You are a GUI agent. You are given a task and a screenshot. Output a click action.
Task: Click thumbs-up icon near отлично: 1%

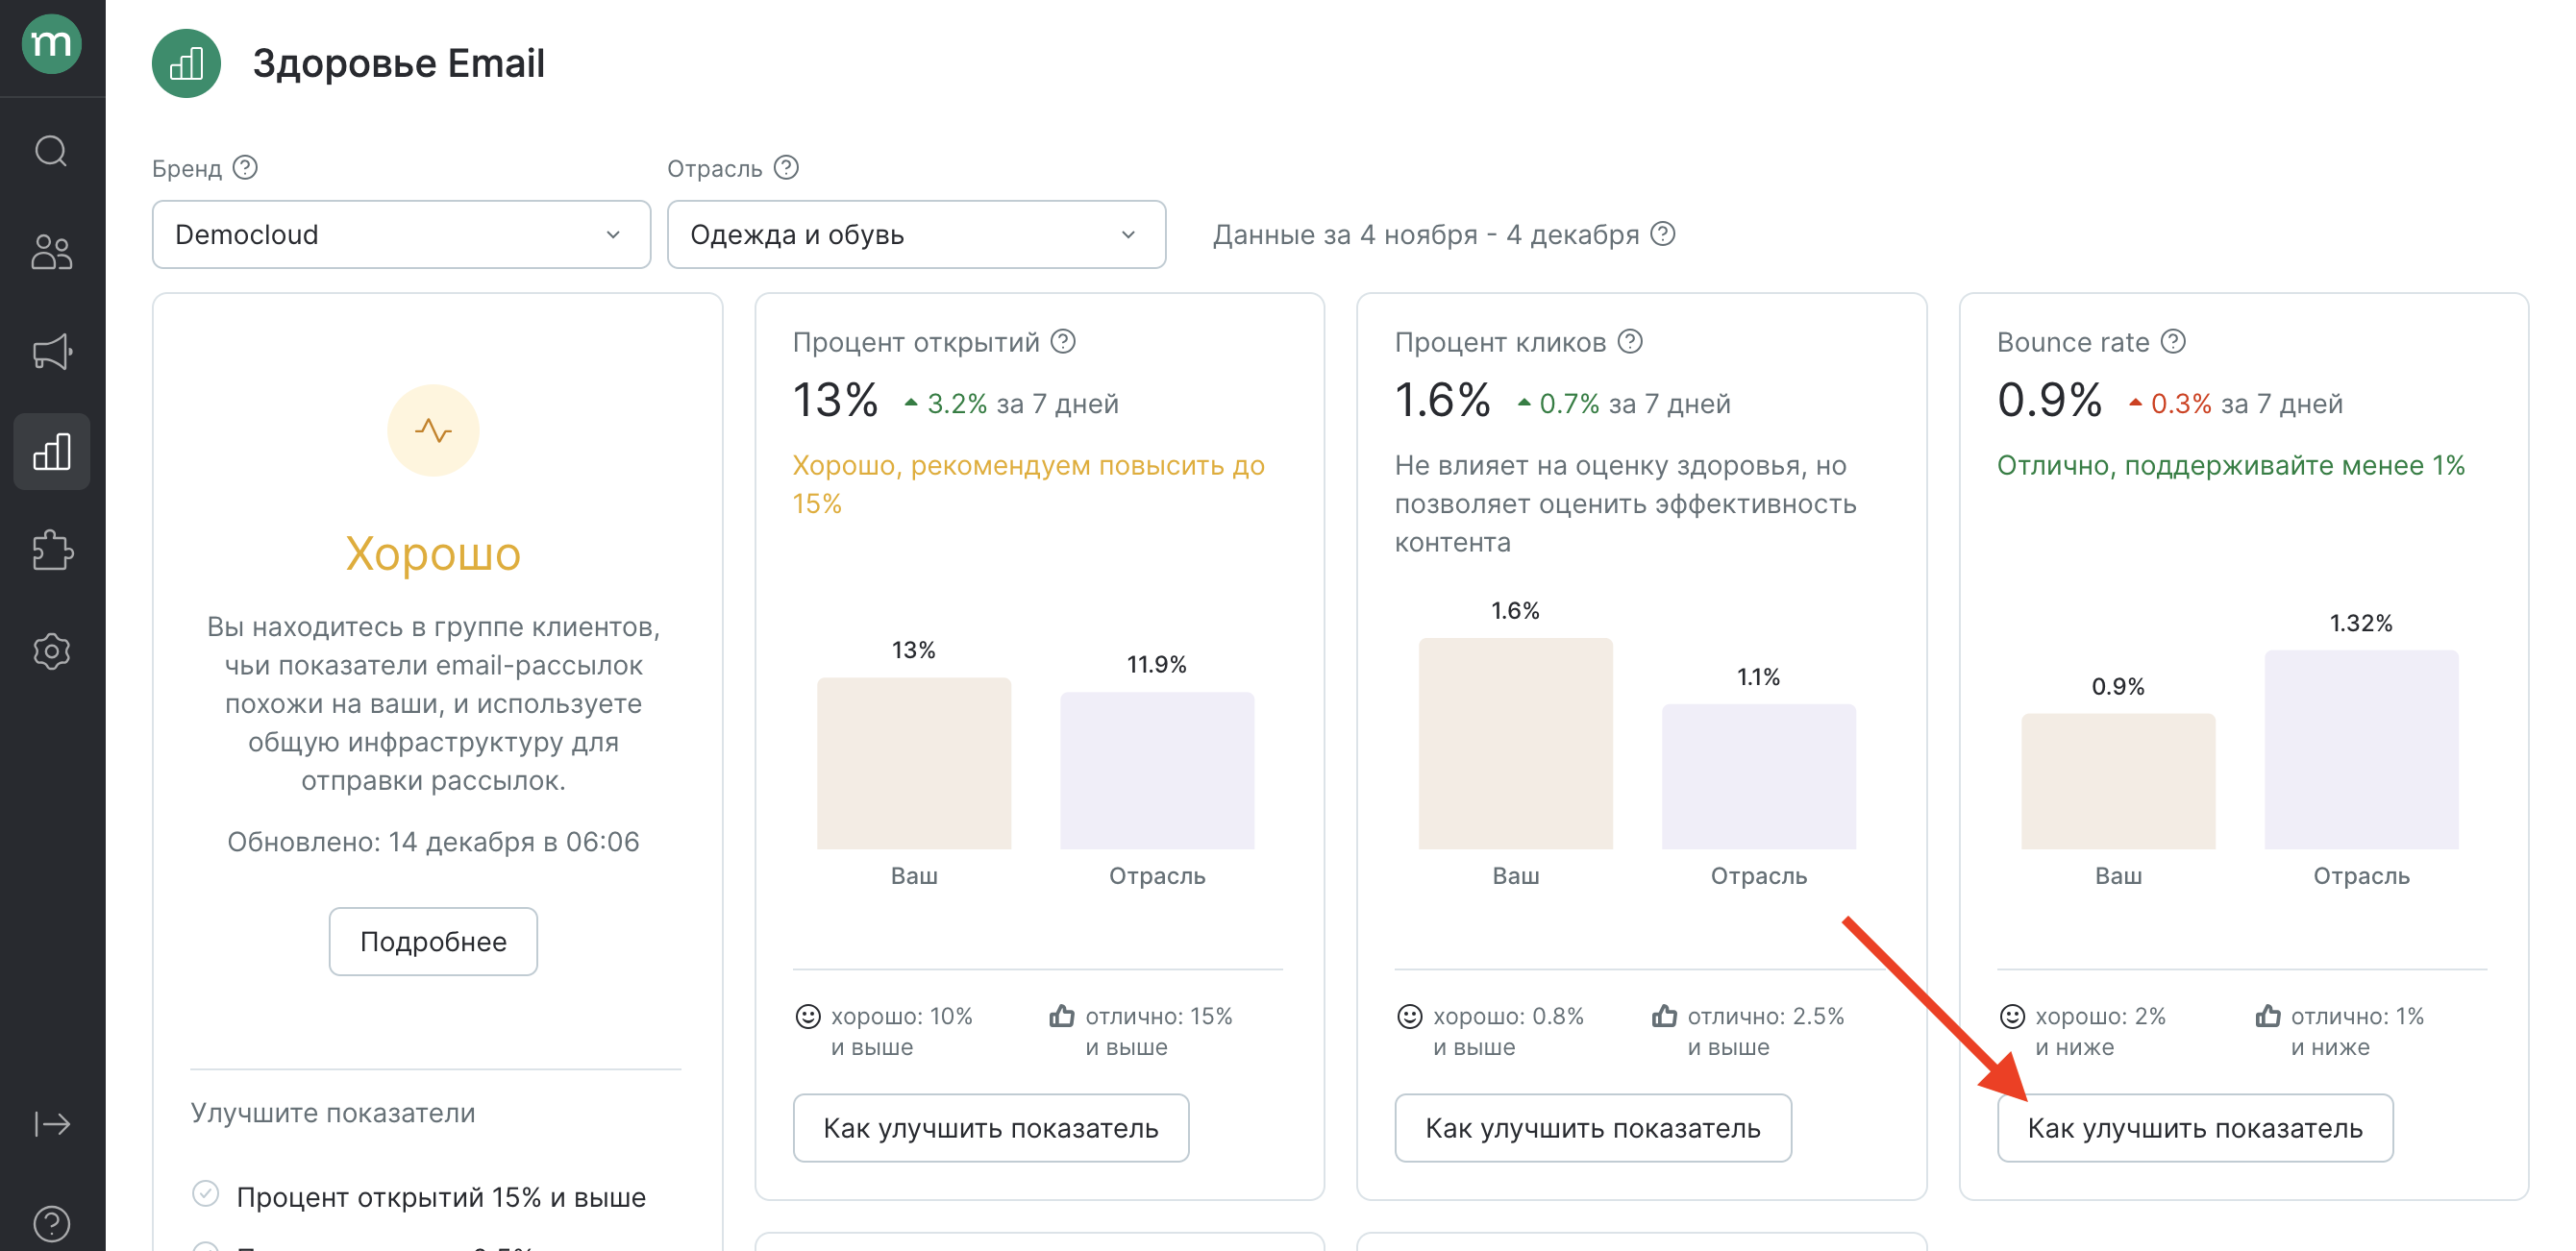click(2268, 1016)
